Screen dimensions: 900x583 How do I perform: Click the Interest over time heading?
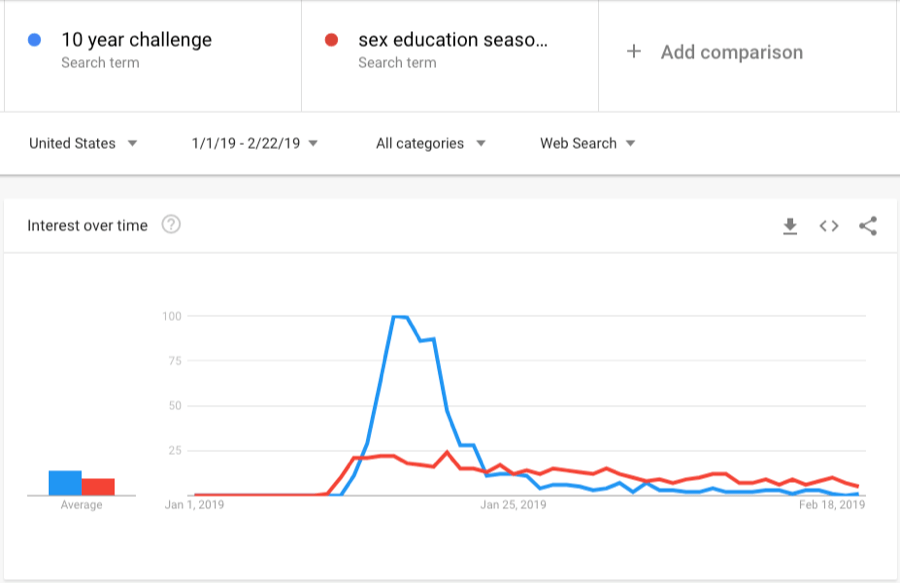[x=87, y=226]
